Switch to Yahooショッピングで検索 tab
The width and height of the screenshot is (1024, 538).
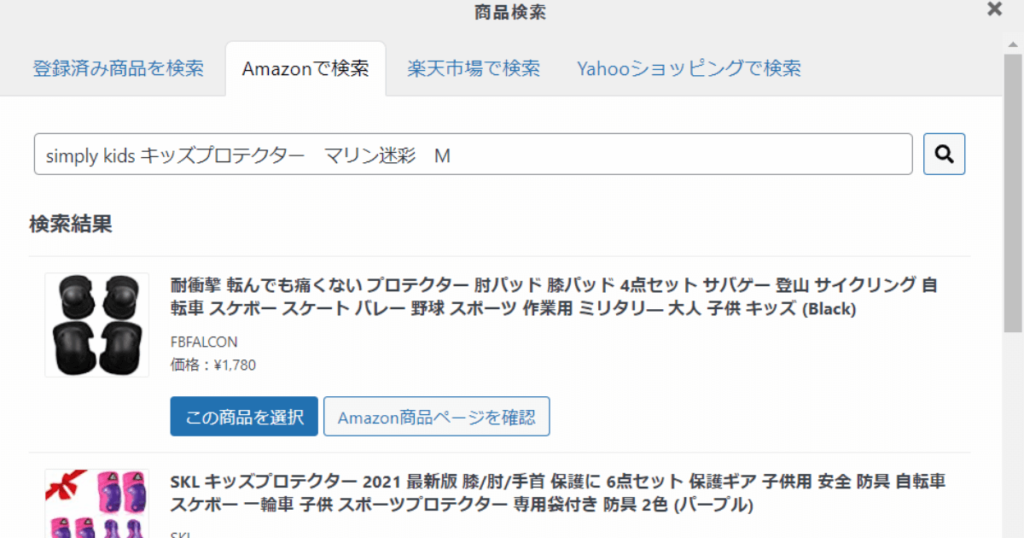(x=688, y=69)
